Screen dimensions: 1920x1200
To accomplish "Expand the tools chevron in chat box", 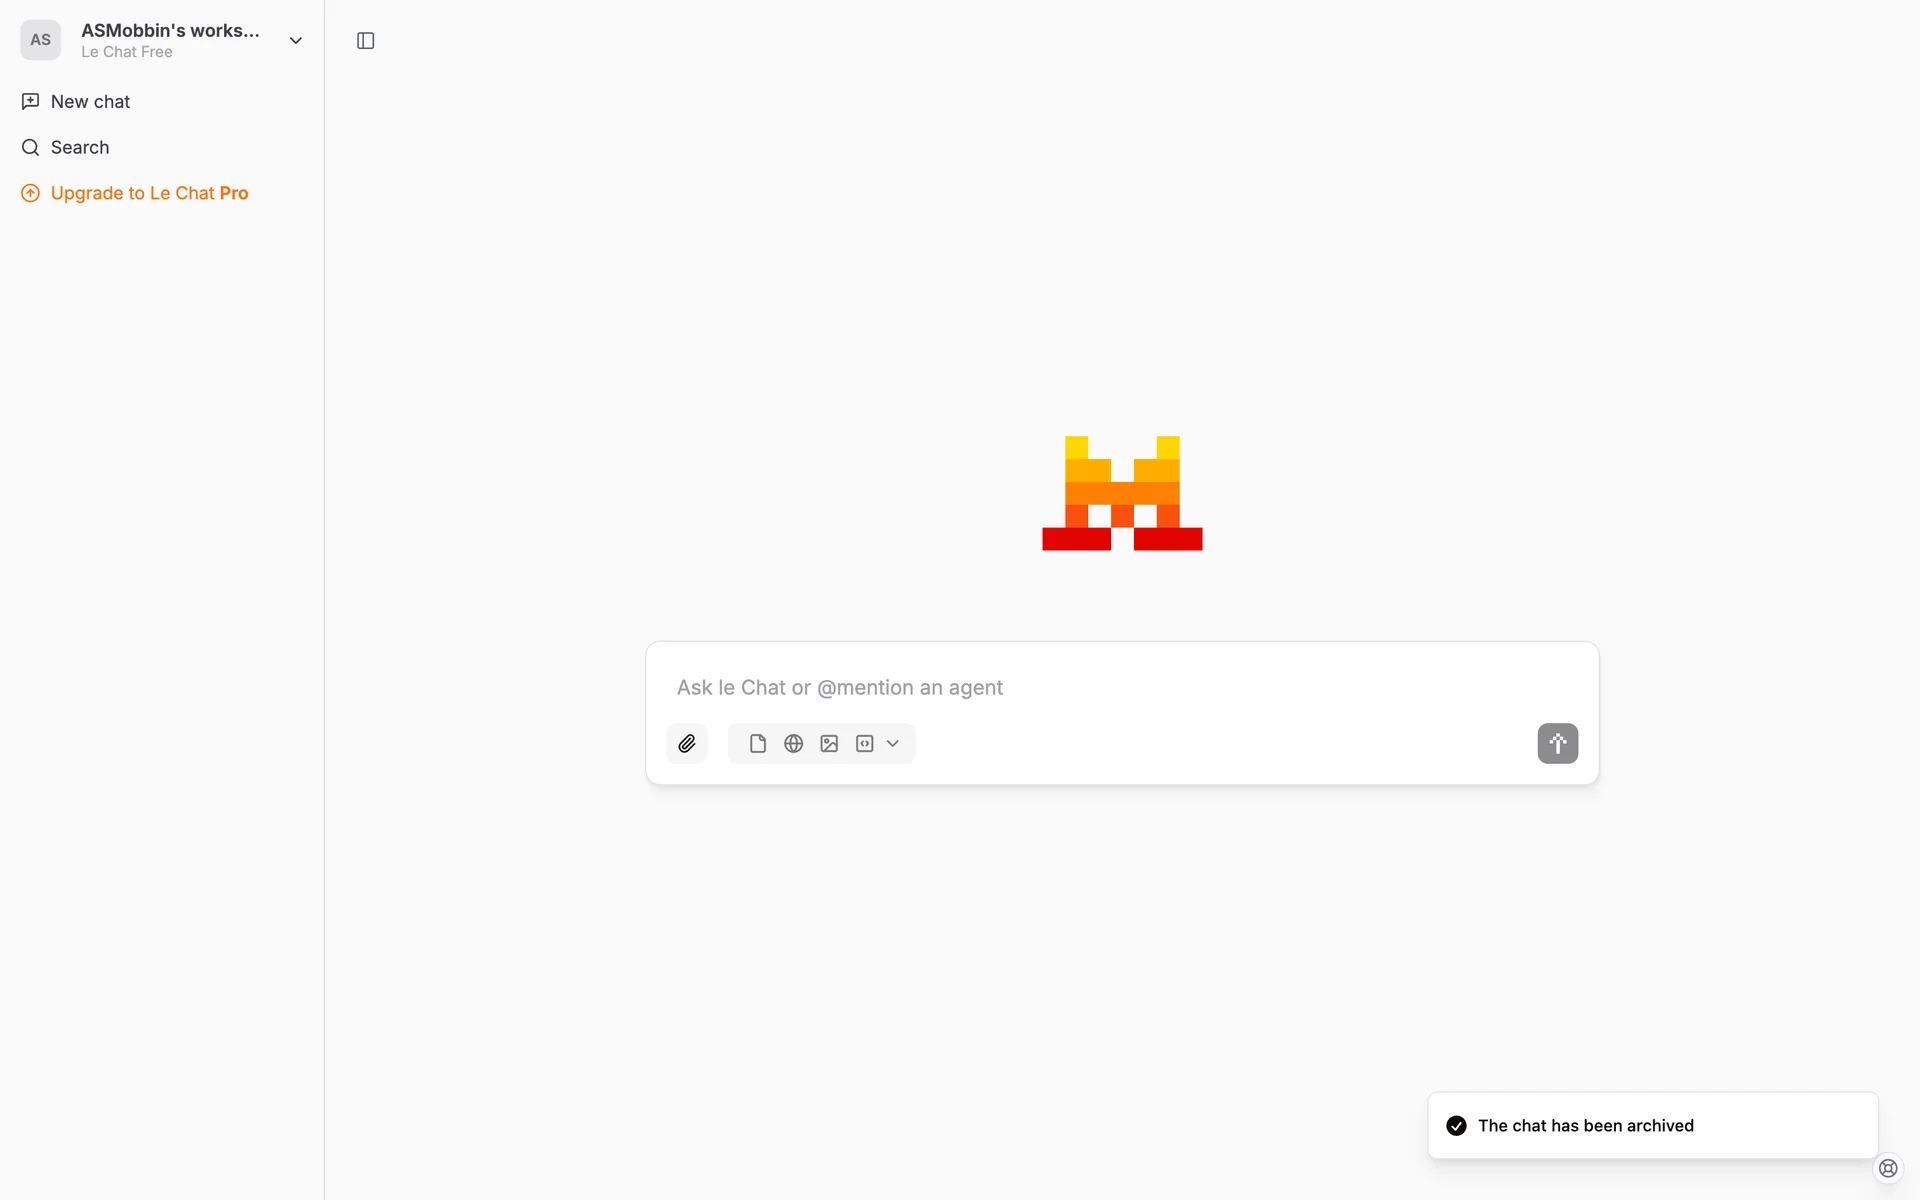I will point(893,743).
